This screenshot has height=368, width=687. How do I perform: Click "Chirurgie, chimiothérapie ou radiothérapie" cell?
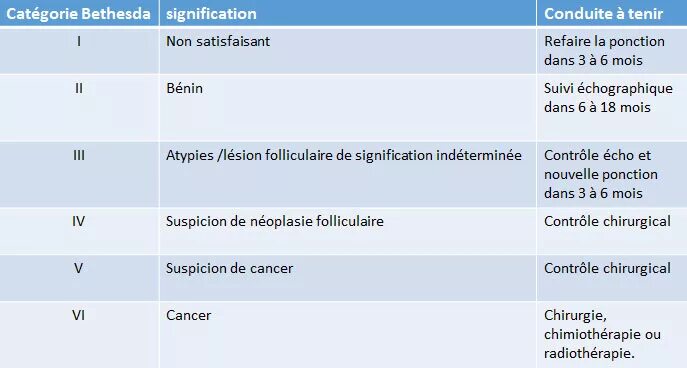tap(612, 335)
